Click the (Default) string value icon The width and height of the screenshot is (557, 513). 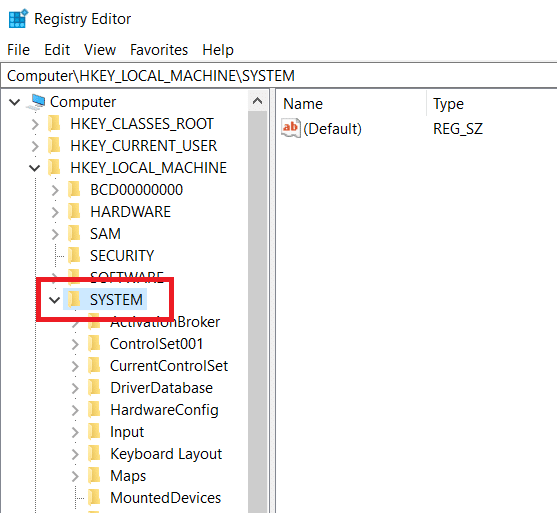291,128
